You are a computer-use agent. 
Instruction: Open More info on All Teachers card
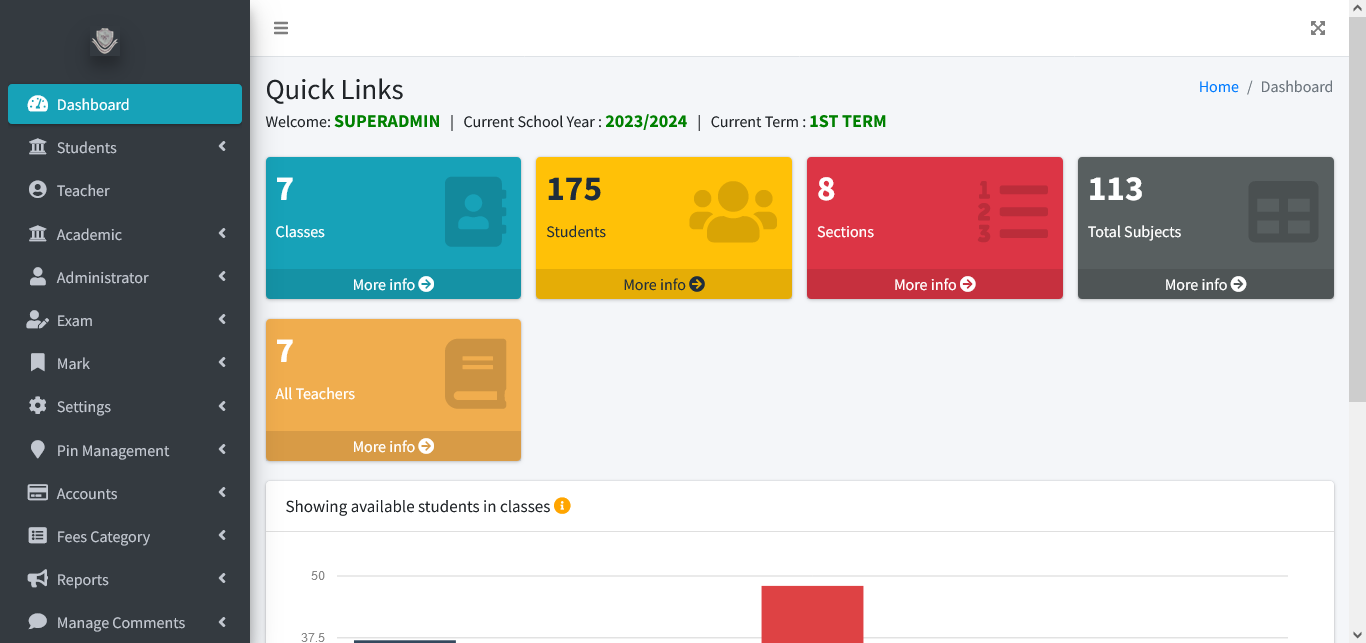(393, 446)
